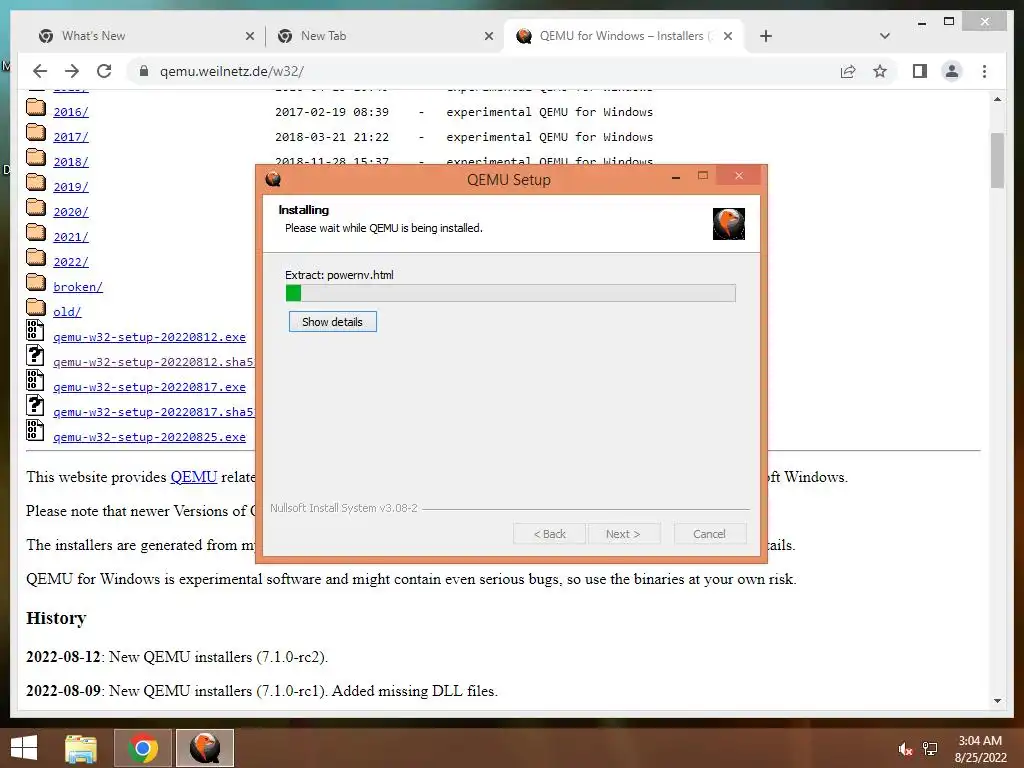Open the tab search dropdown chevron
The width and height of the screenshot is (1024, 768).
[884, 36]
